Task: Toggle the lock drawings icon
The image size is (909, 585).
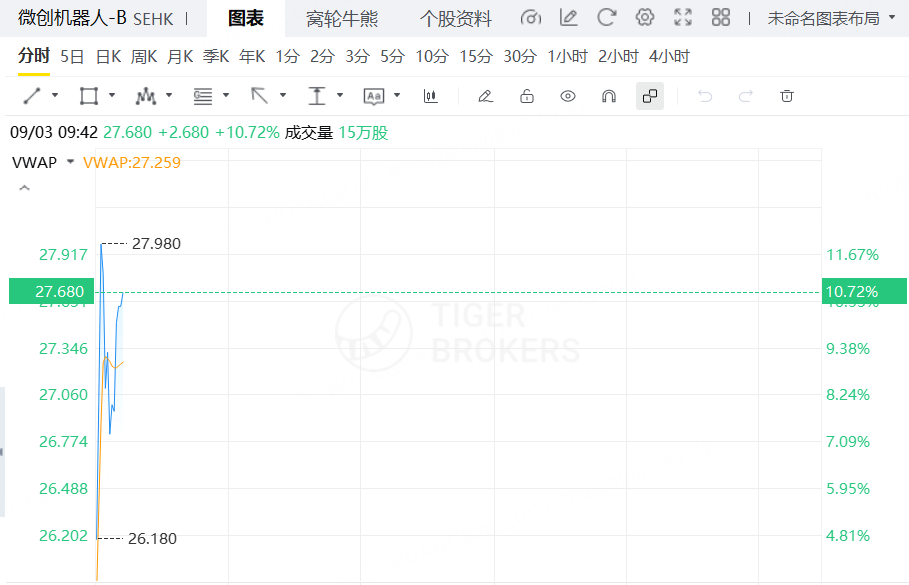Action: (526, 96)
